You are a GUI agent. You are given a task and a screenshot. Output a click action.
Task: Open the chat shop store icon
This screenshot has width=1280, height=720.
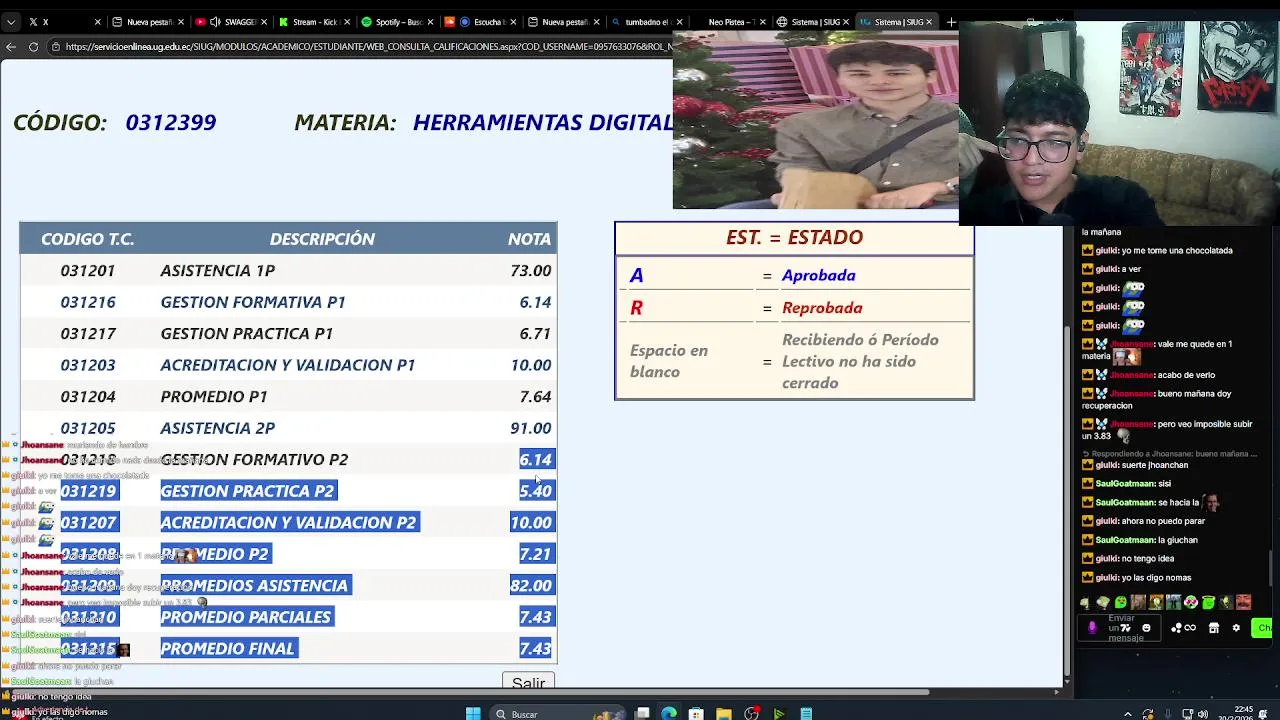point(1214,628)
